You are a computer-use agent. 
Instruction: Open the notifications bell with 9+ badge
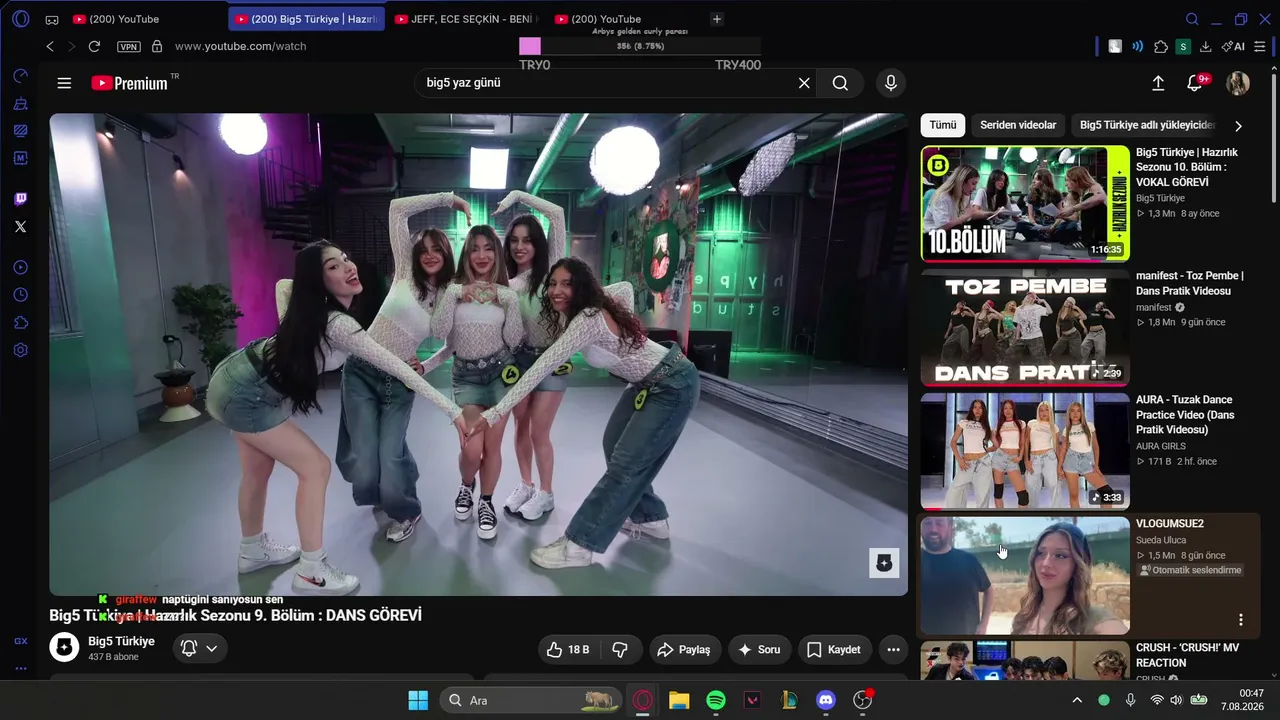pyautogui.click(x=1195, y=83)
